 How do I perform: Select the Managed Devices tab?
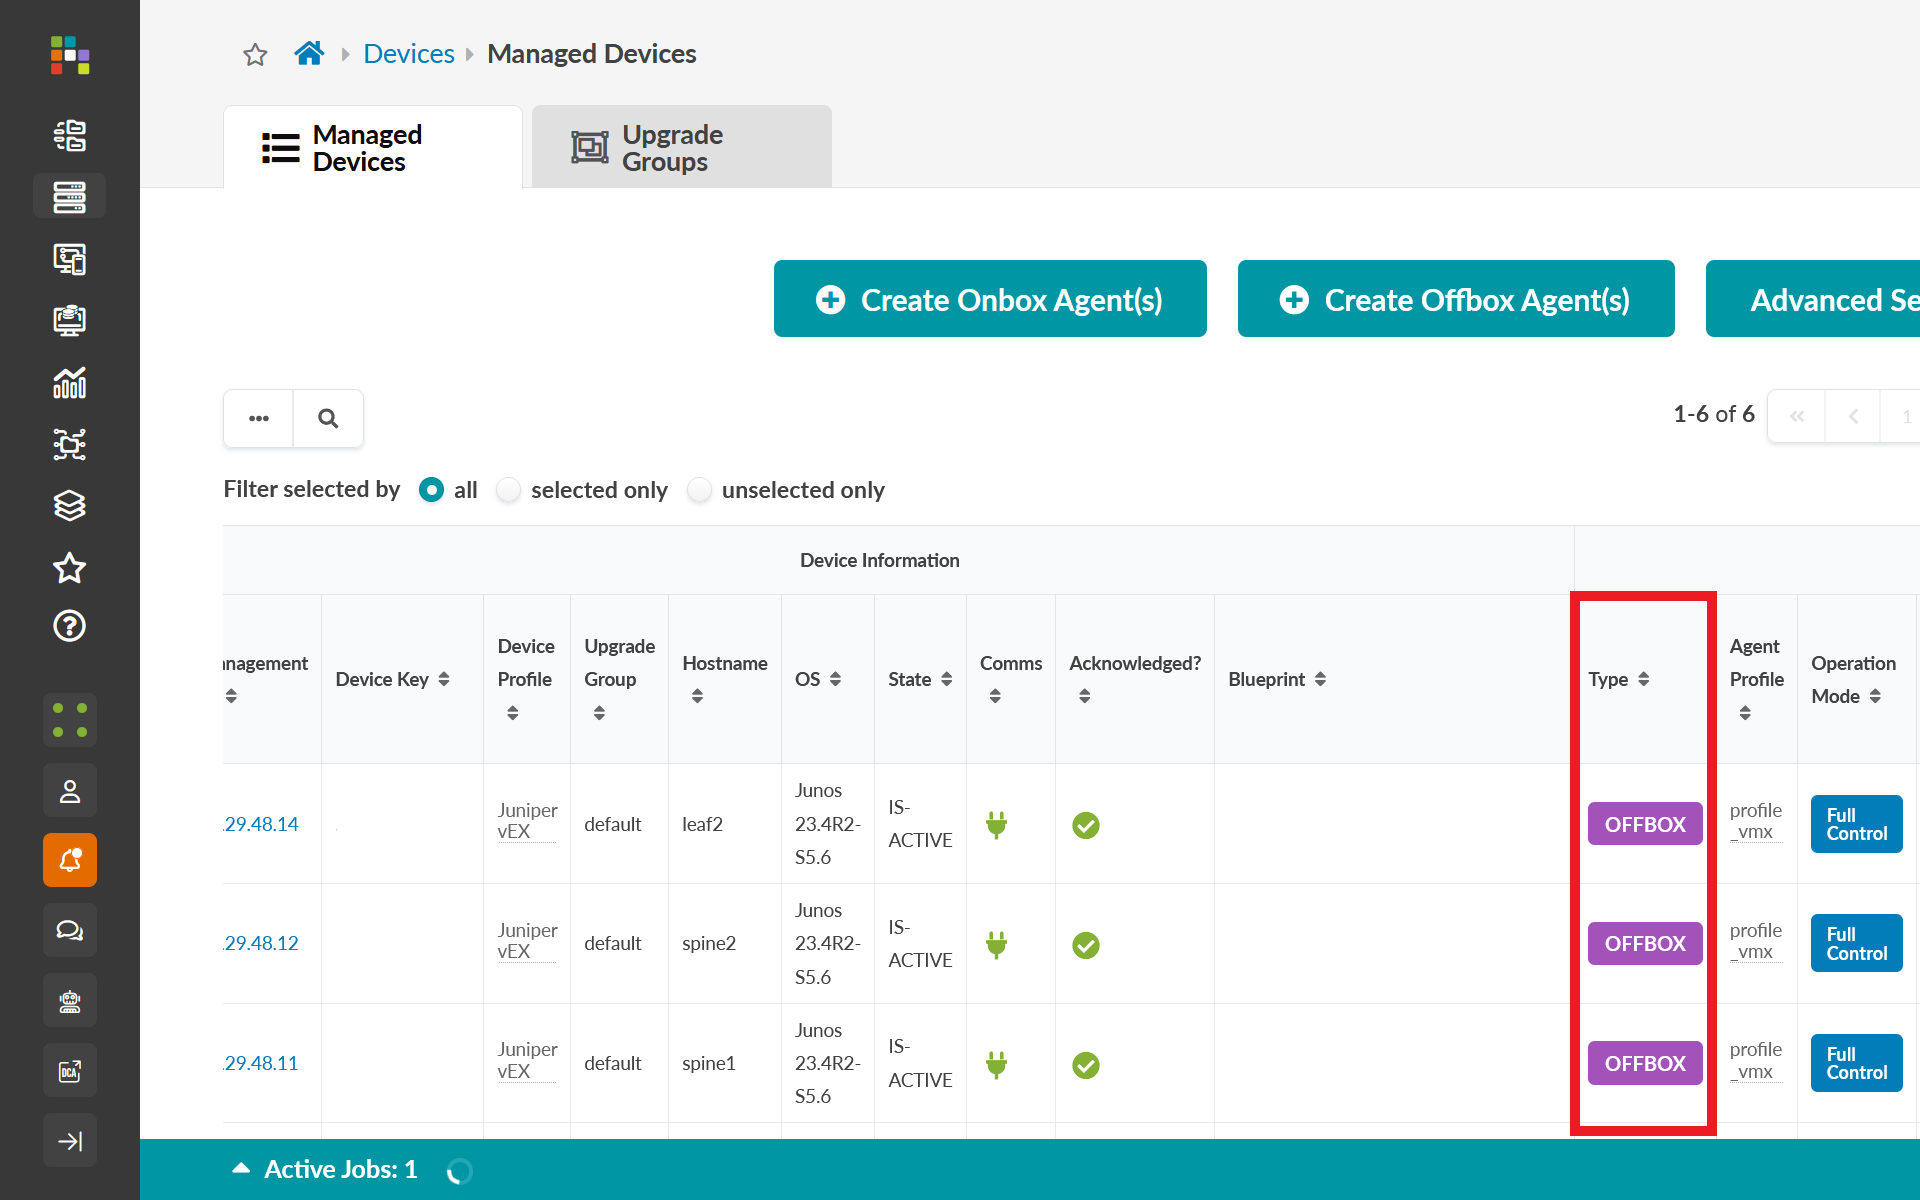coord(373,147)
